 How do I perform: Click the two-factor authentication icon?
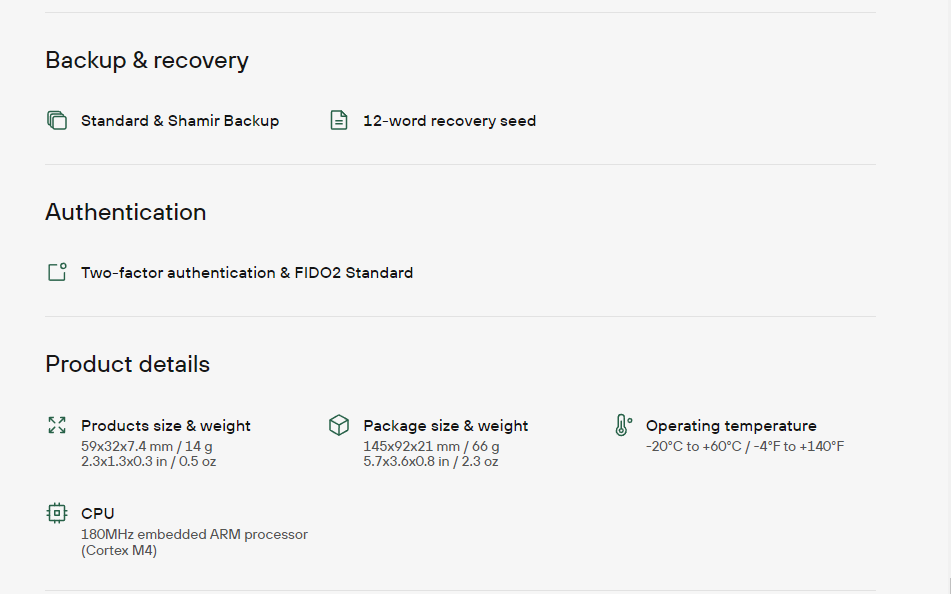(x=57, y=272)
